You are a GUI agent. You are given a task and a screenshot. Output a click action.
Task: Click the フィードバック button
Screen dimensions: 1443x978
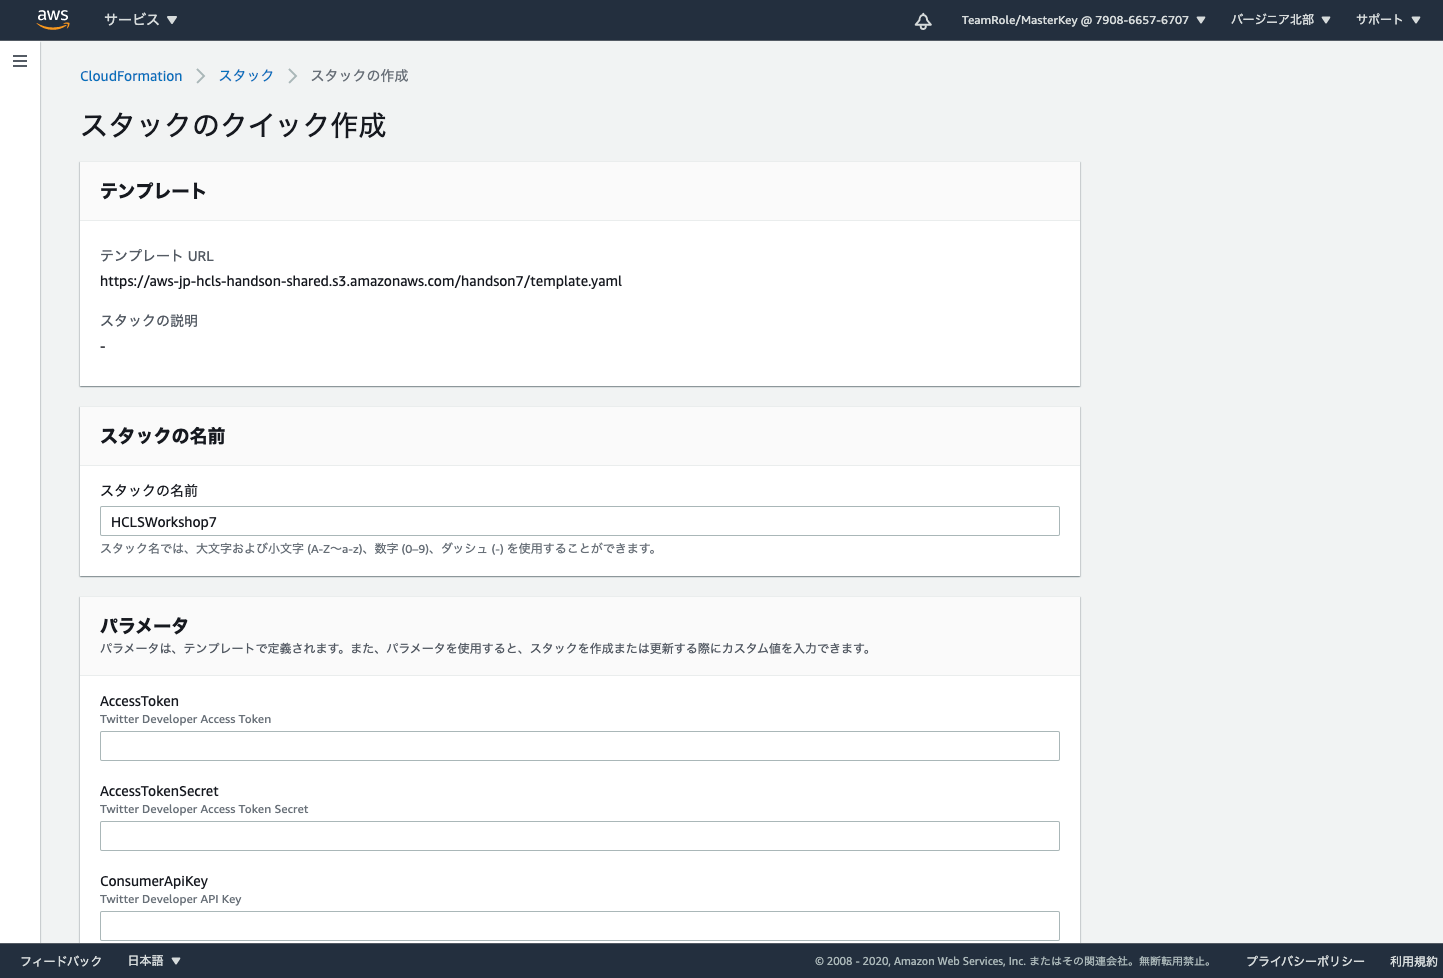pos(61,961)
